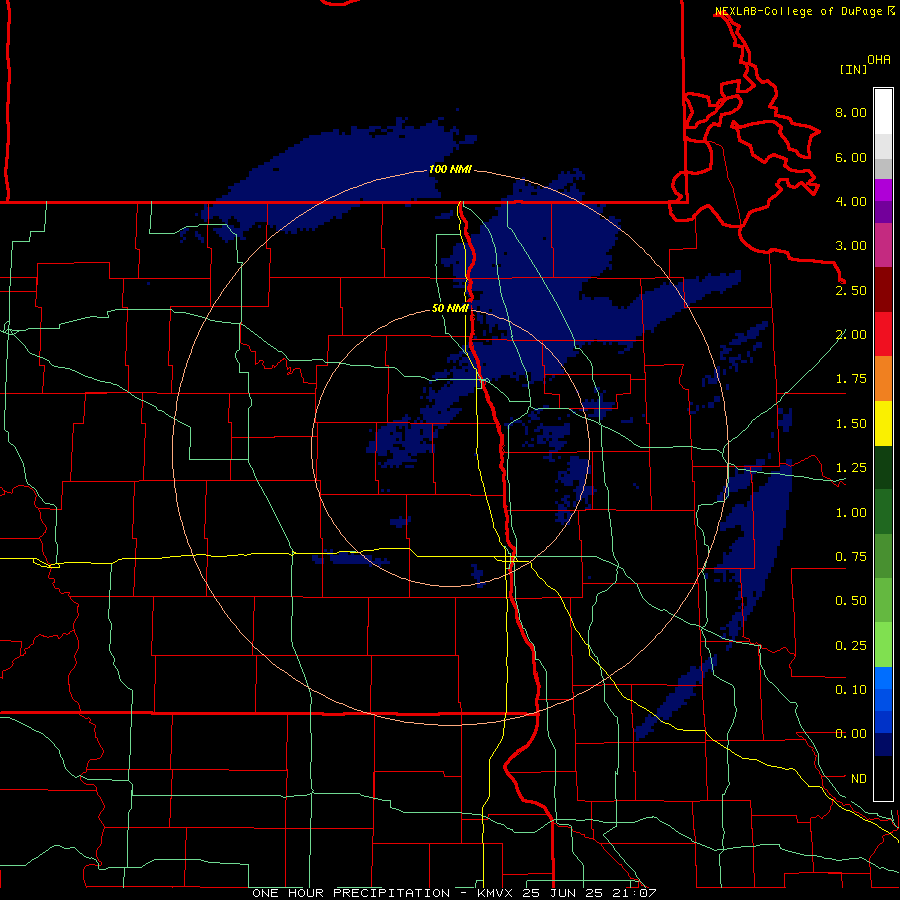The width and height of the screenshot is (900, 900).
Task: Select the yellow swatch on the scale
Action: tap(883, 423)
